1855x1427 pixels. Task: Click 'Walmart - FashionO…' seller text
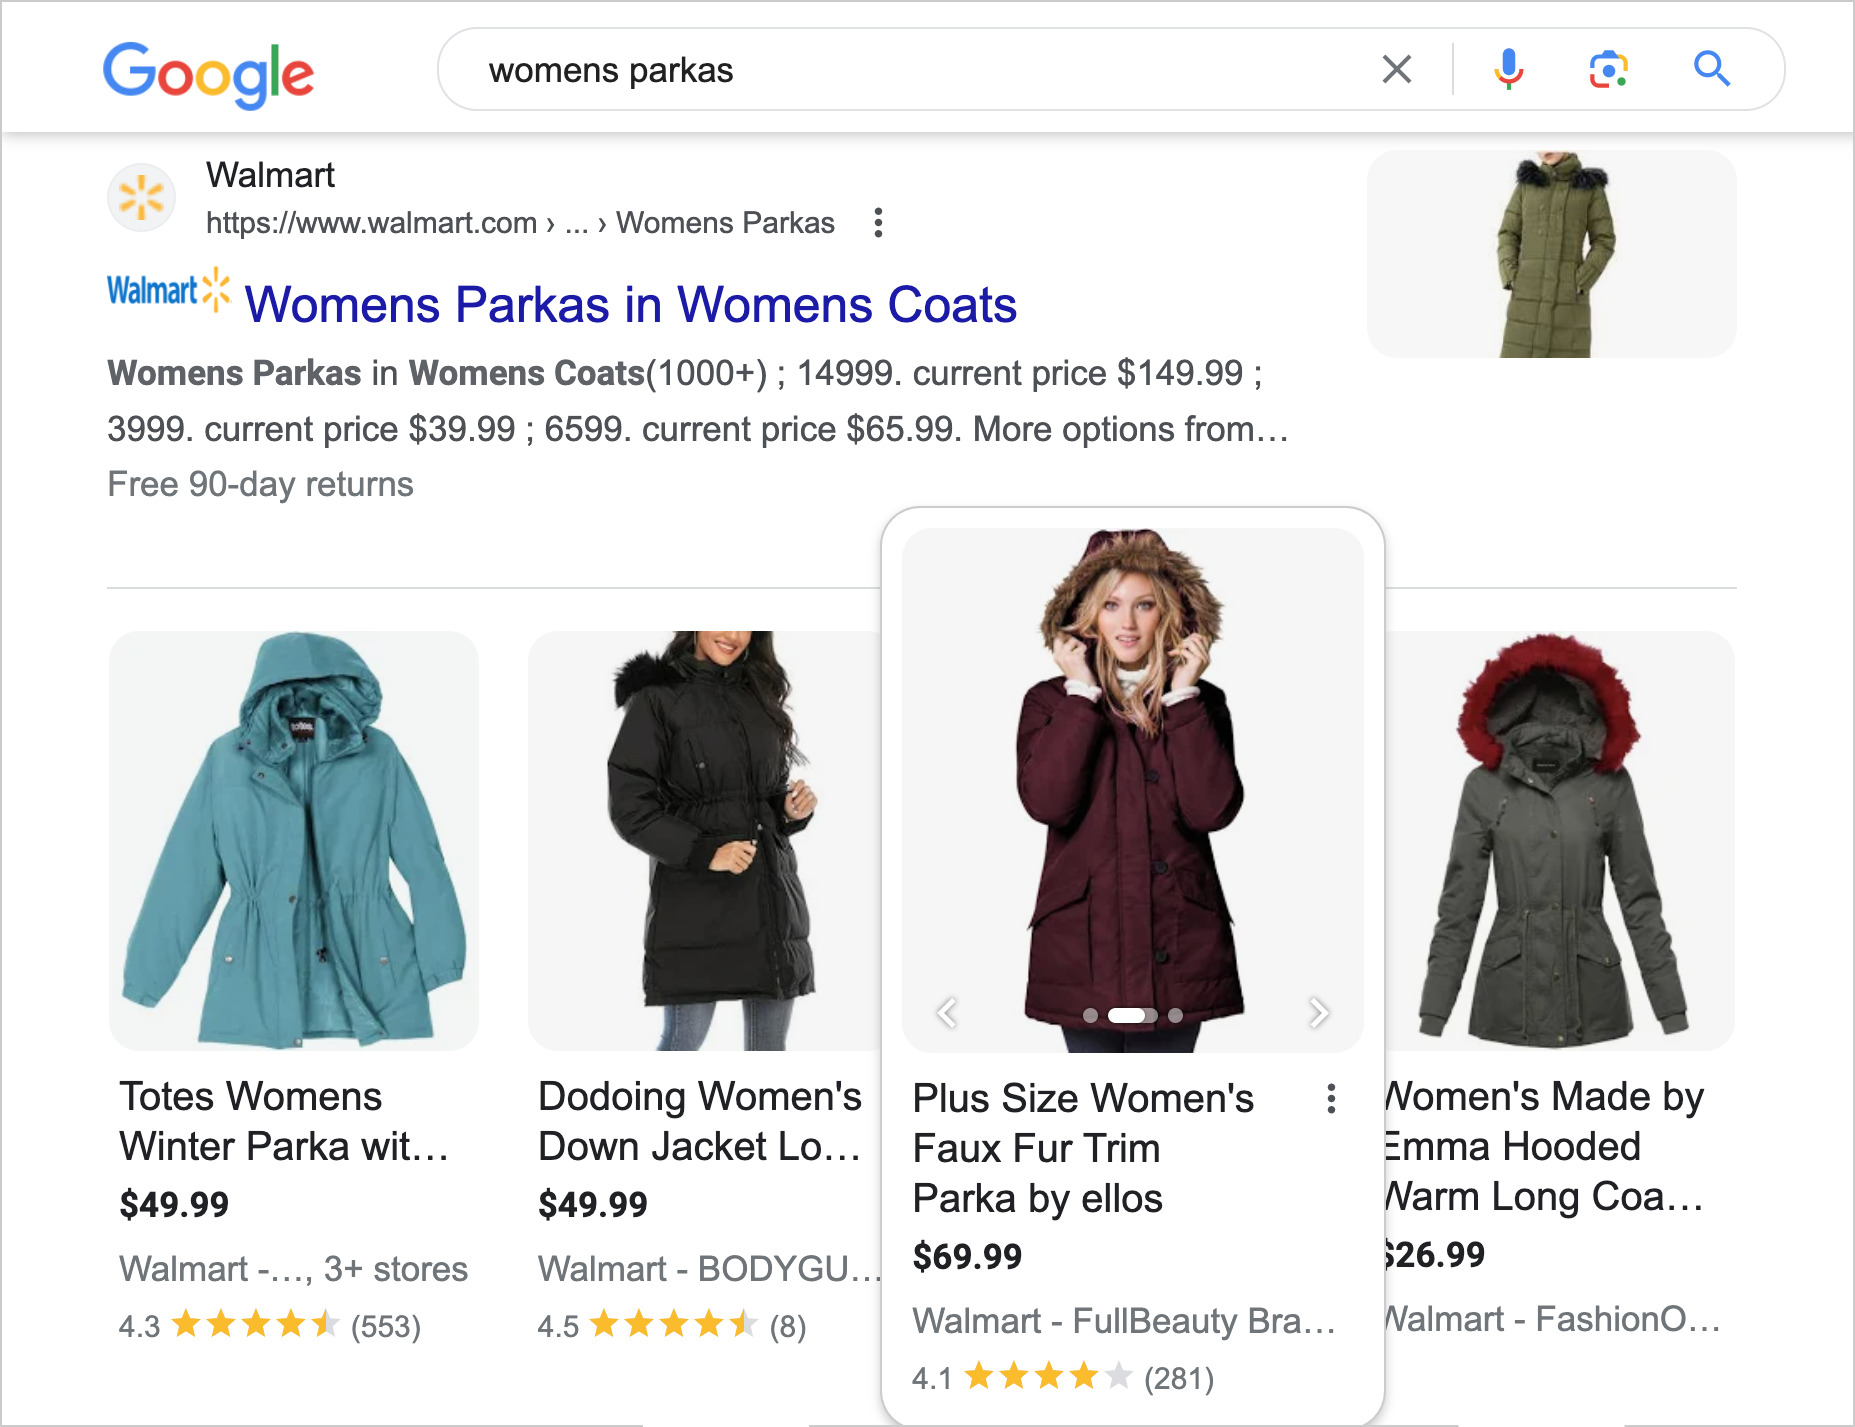(x=1553, y=1319)
